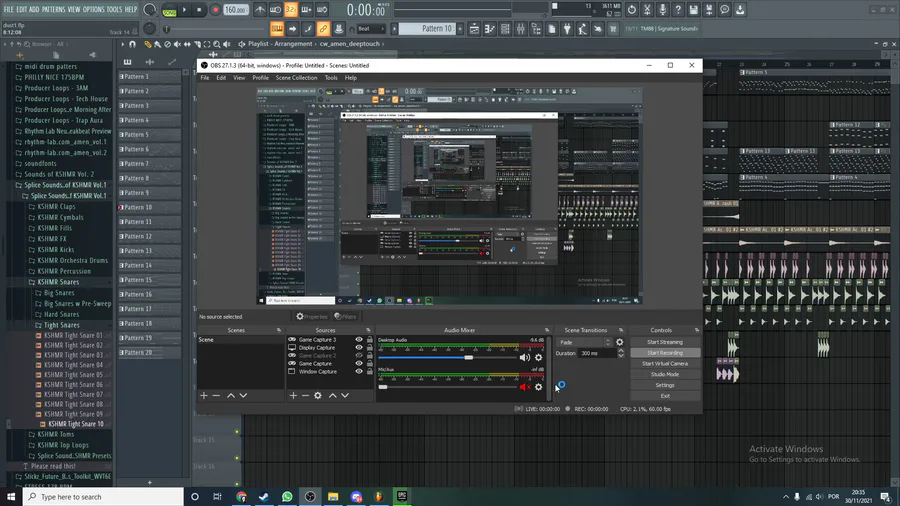Click FL Studio audio editor scissors icon
900x506 pixels.
pyautogui.click(x=647, y=10)
